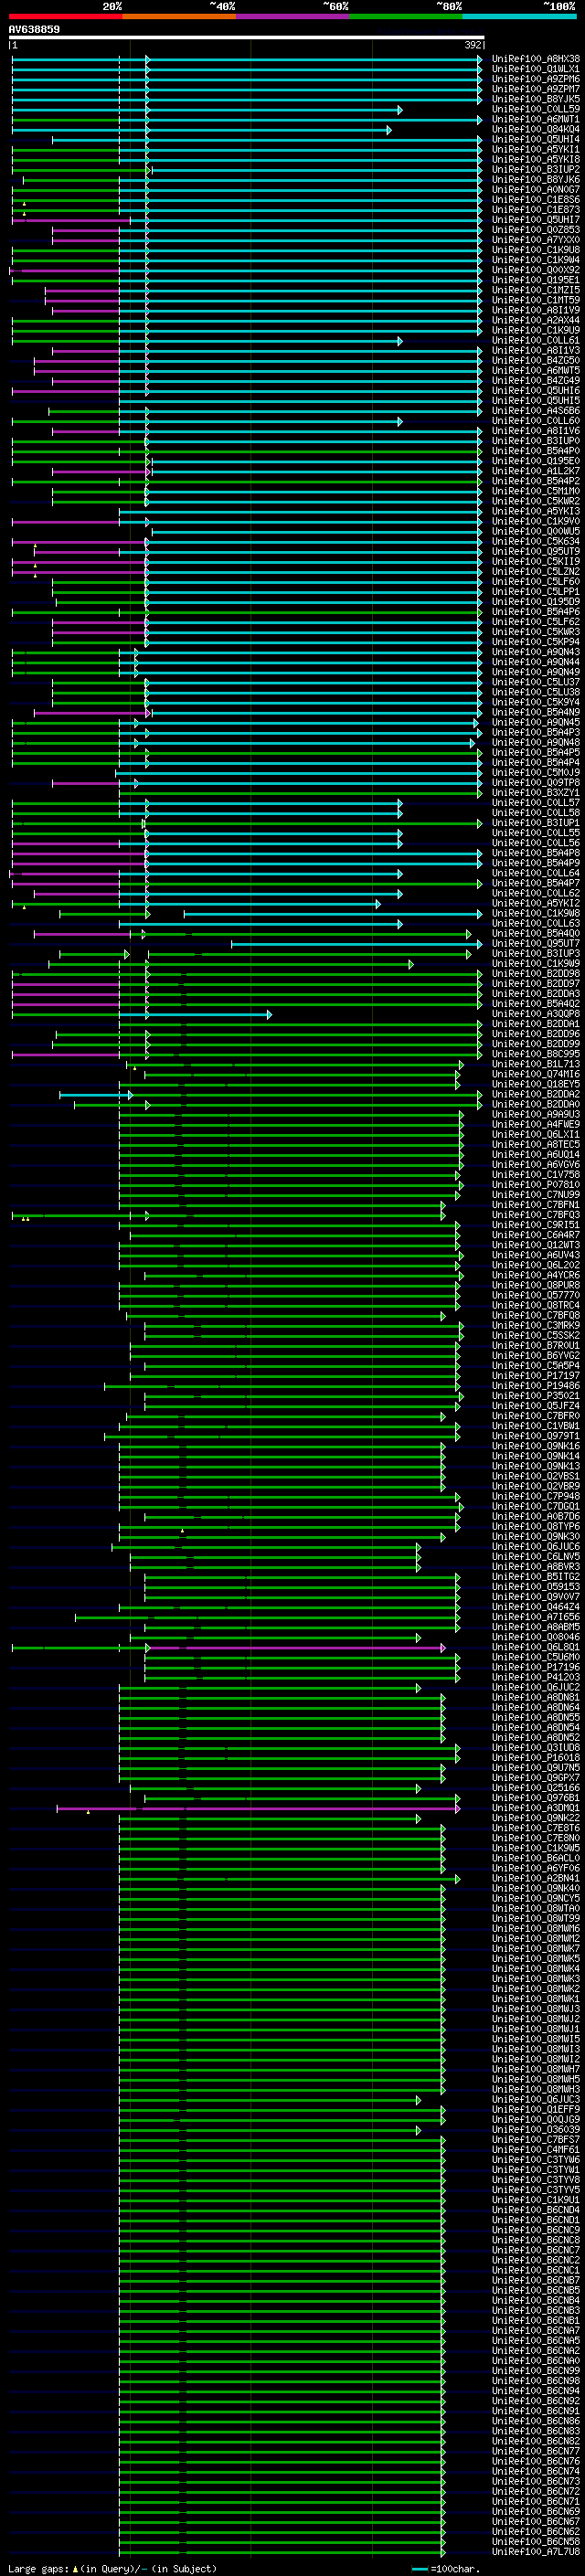Viewport: 585px width, 2576px height.
Task: Open hit UniRef100_Q1WLX1
Action: tap(536, 69)
